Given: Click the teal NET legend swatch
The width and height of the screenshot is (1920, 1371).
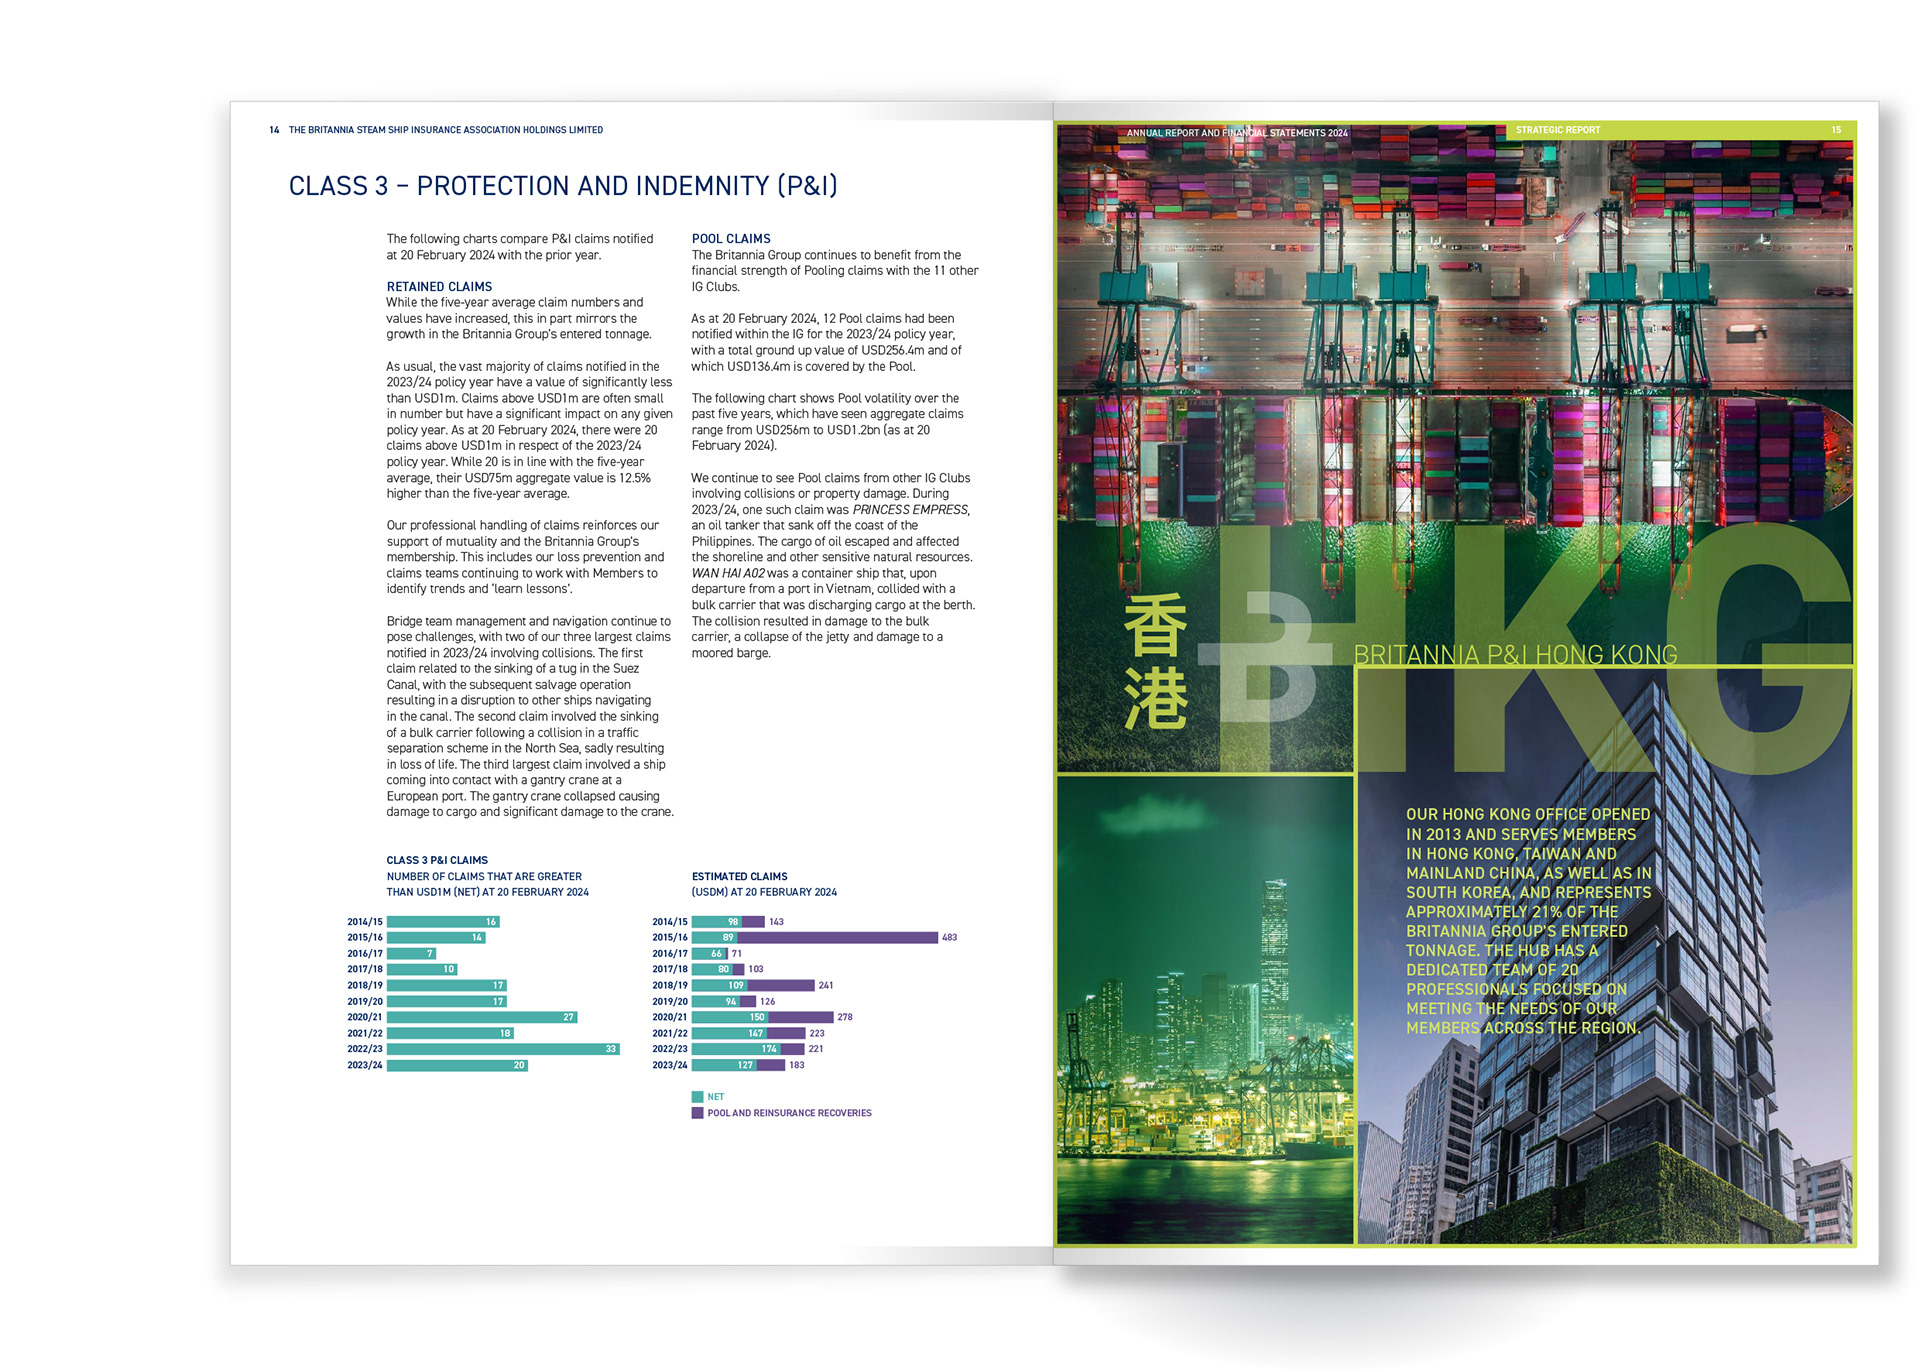Looking at the screenshot, I should tap(697, 1097).
